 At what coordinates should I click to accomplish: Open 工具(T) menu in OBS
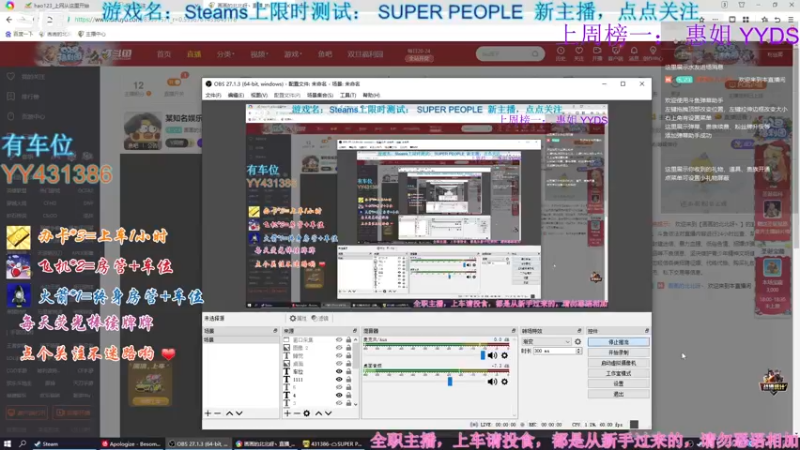(x=348, y=95)
